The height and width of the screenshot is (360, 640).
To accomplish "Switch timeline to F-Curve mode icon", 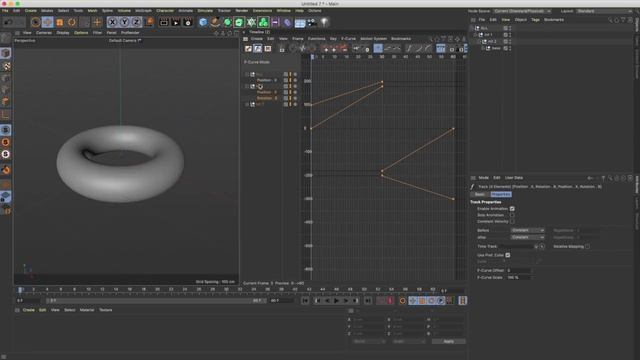I will pyautogui.click(x=258, y=49).
